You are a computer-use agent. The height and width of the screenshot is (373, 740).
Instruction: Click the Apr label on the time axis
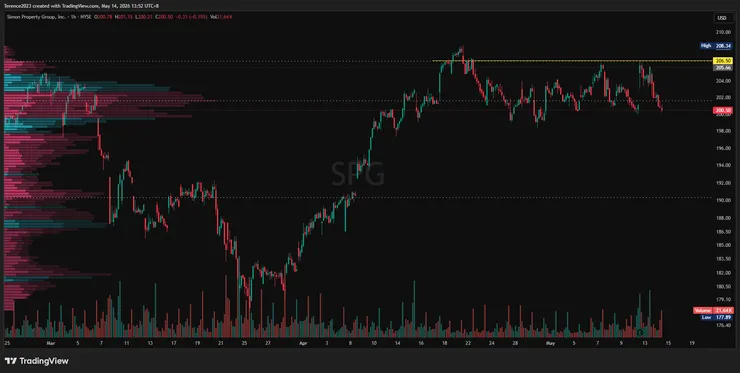coord(302,344)
